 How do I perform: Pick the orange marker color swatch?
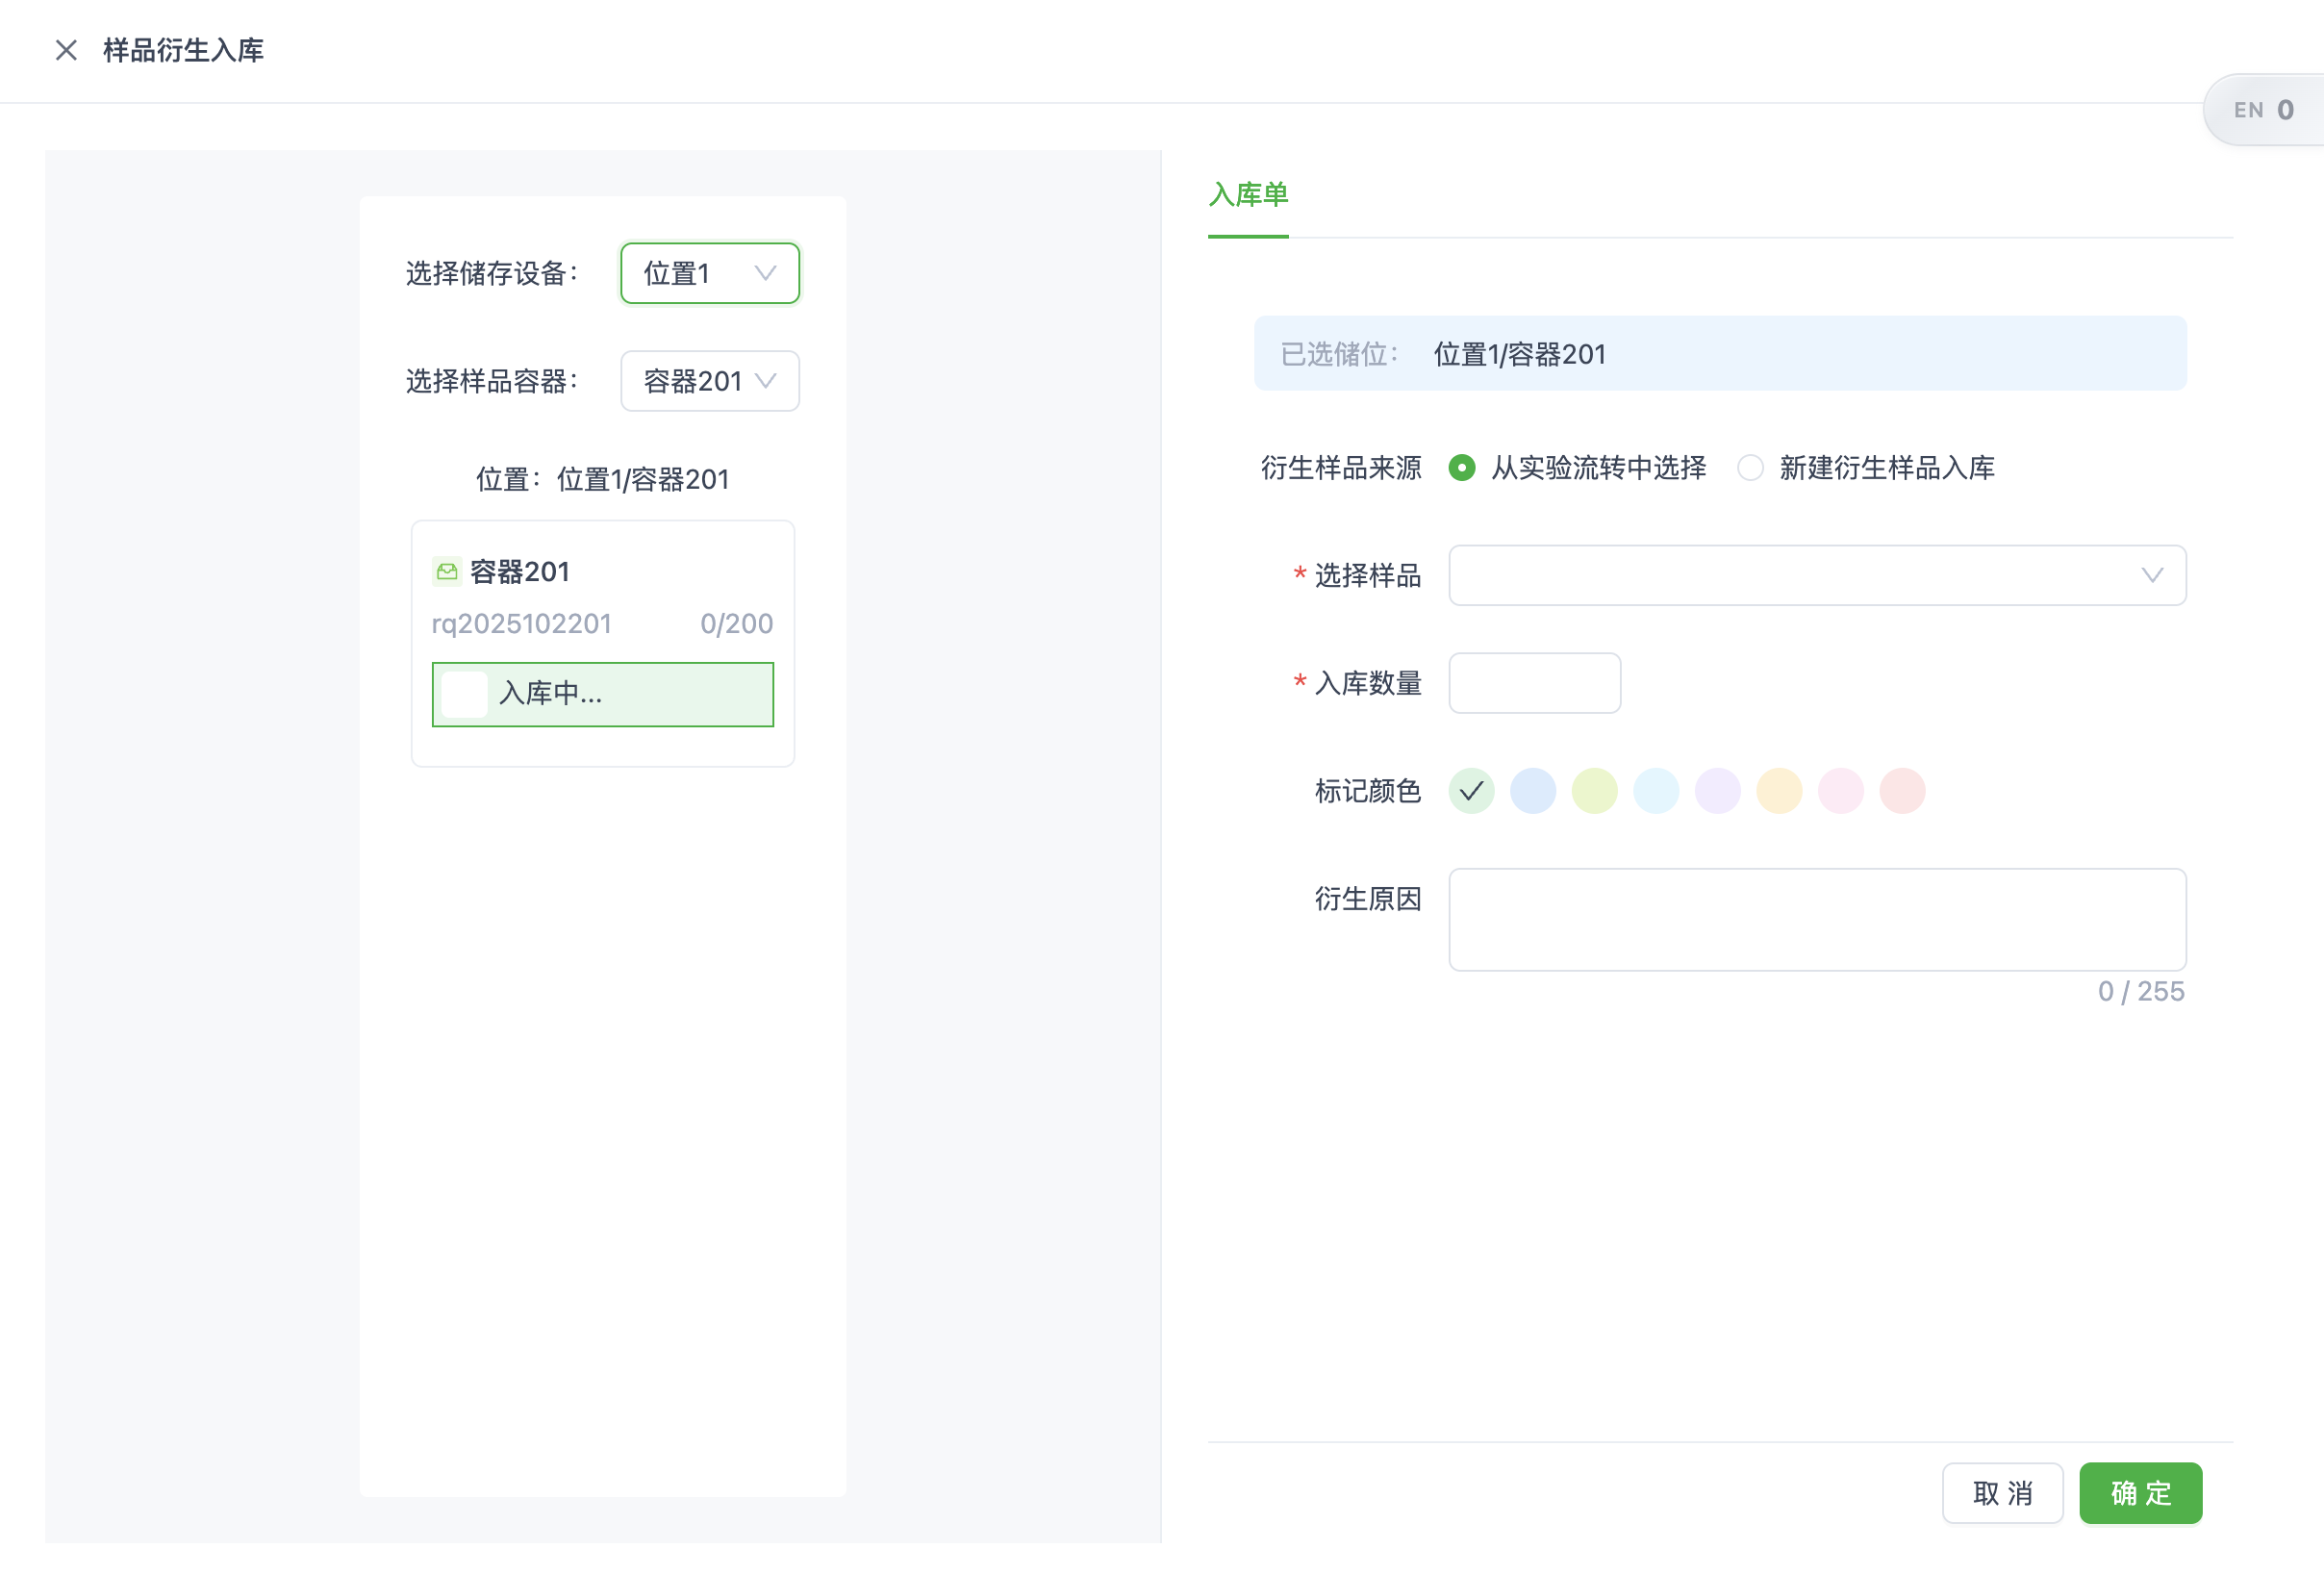click(x=1779, y=791)
